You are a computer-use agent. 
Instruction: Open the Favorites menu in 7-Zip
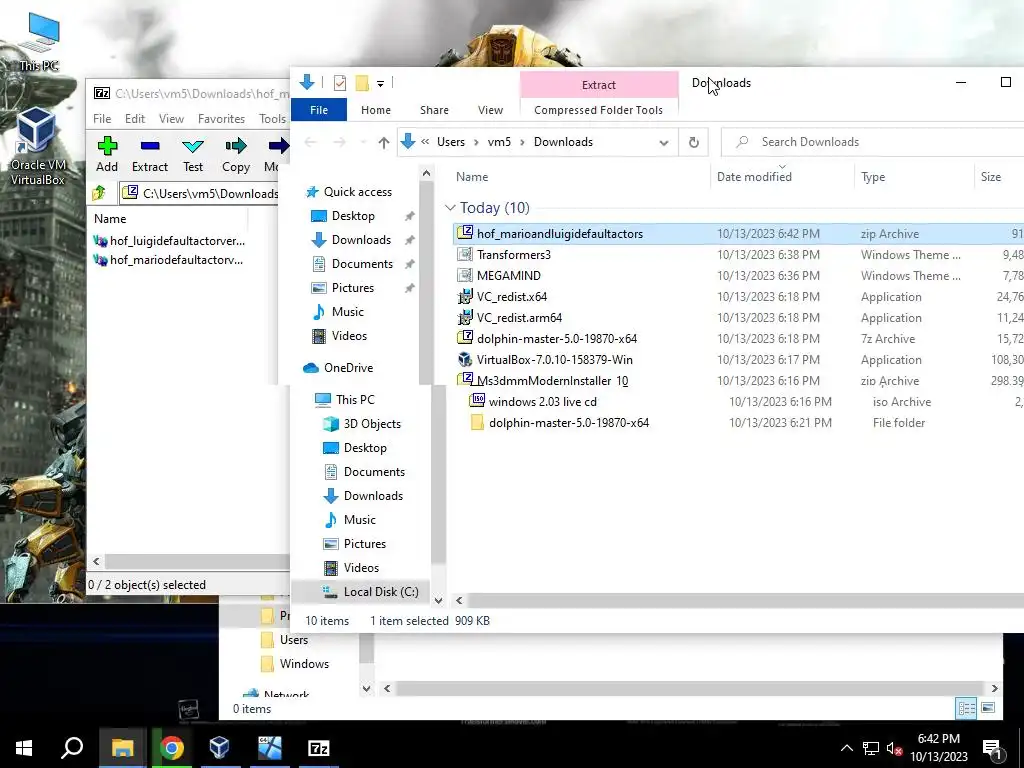click(x=221, y=119)
